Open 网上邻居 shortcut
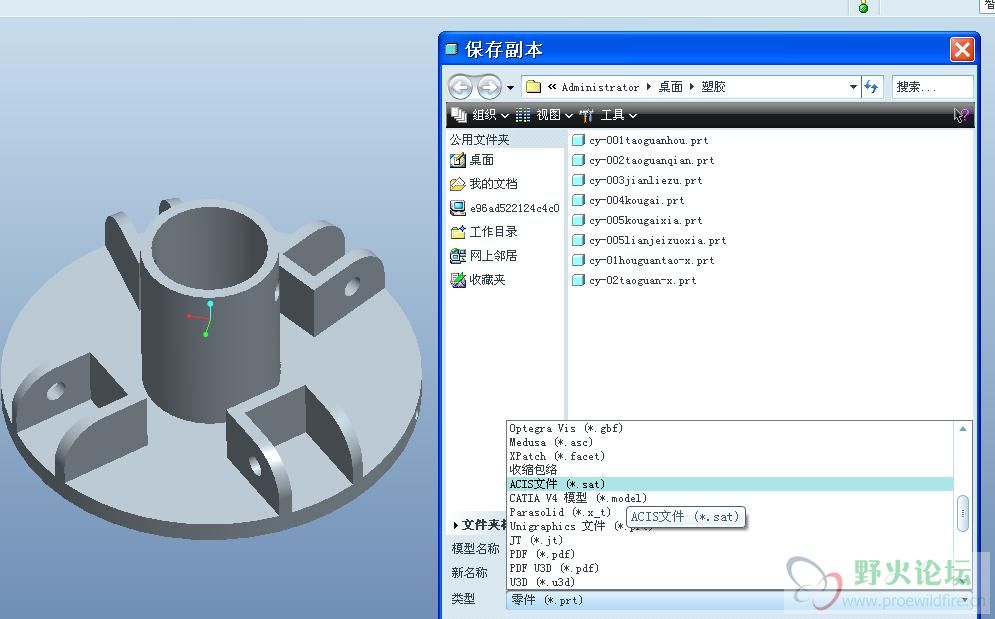This screenshot has height=619, width=995. coord(484,256)
